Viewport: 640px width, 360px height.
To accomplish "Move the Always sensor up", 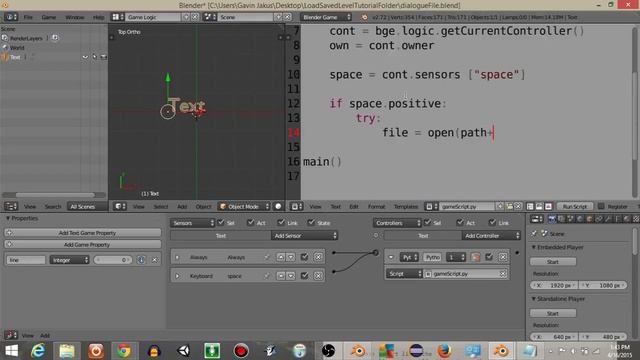I will pos(281,257).
